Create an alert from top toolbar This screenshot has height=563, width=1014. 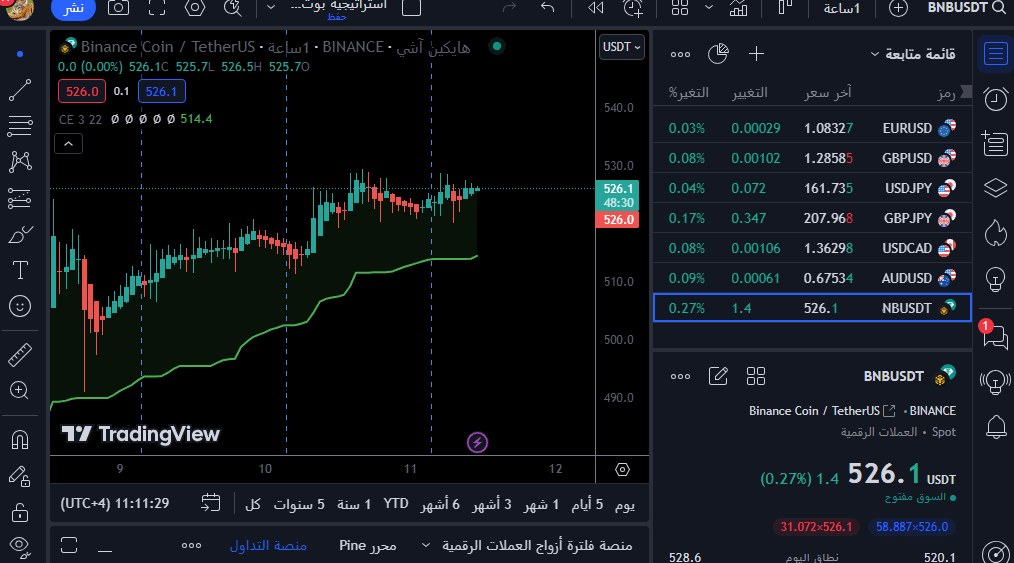[633, 8]
